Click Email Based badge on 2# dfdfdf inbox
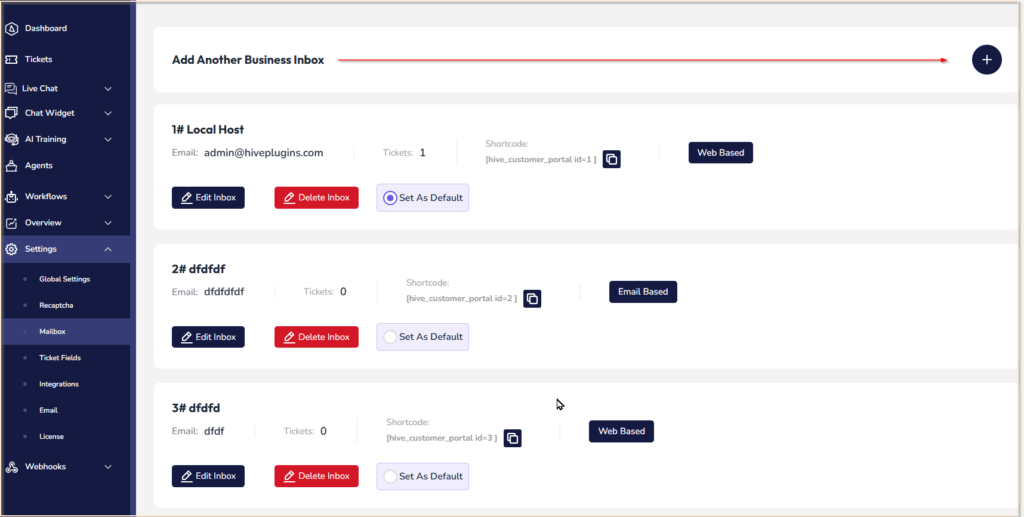 (x=643, y=292)
